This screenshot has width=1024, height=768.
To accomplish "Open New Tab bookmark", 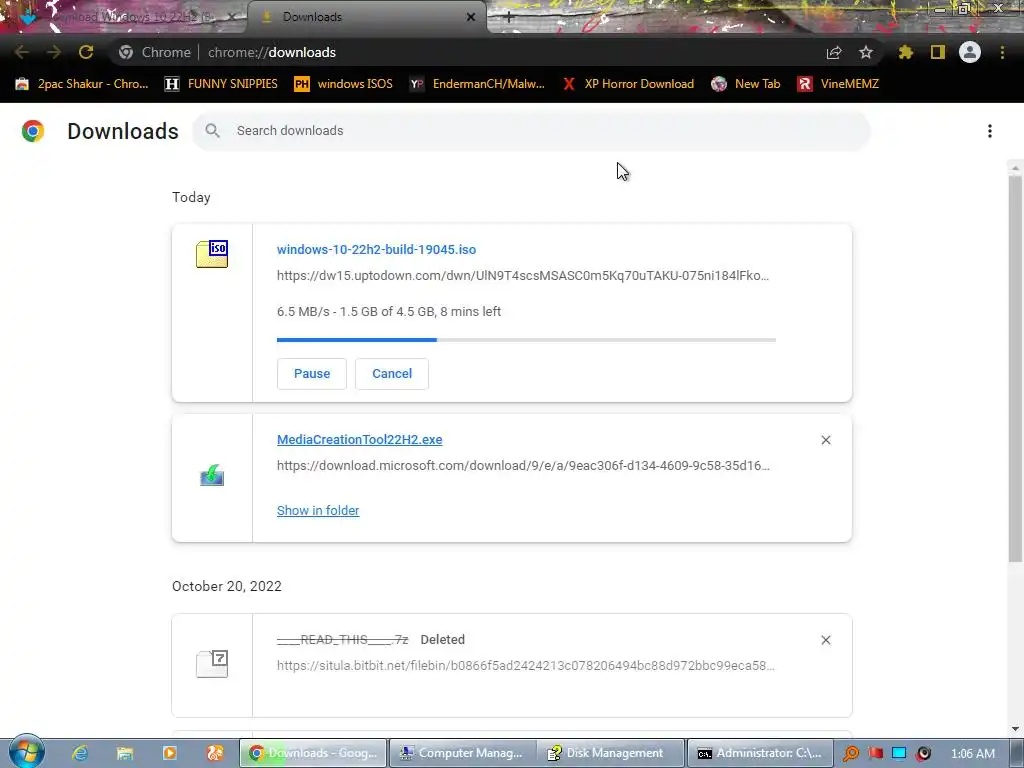I will (746, 84).
